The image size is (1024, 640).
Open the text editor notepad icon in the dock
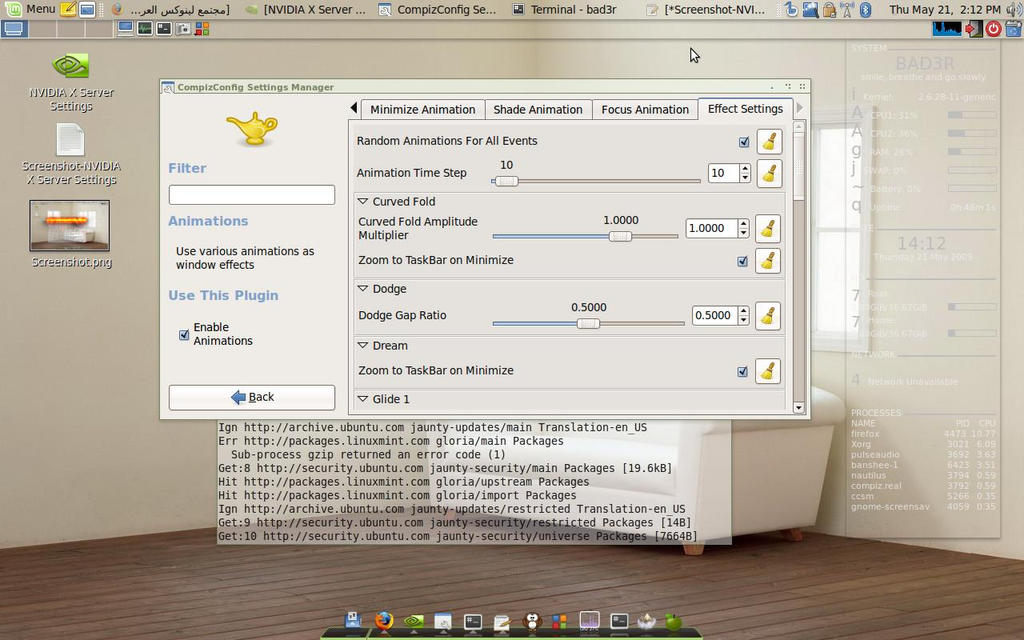[502, 622]
